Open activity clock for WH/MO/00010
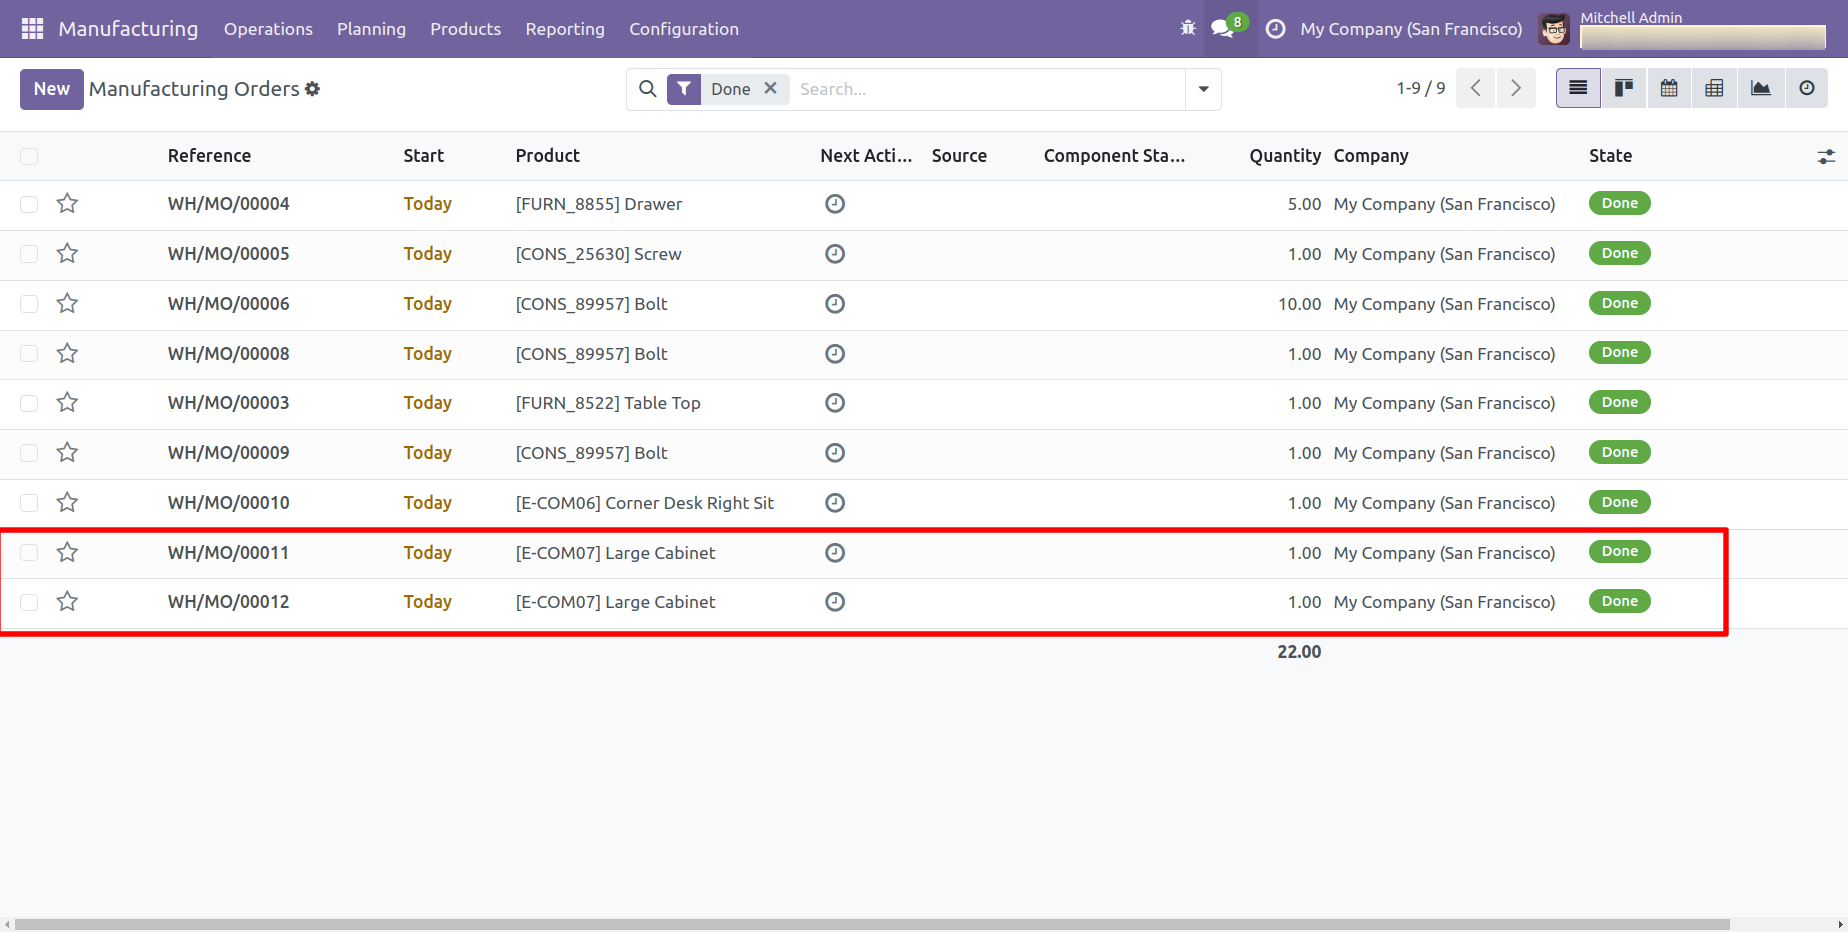The height and width of the screenshot is (932, 1848). (835, 503)
